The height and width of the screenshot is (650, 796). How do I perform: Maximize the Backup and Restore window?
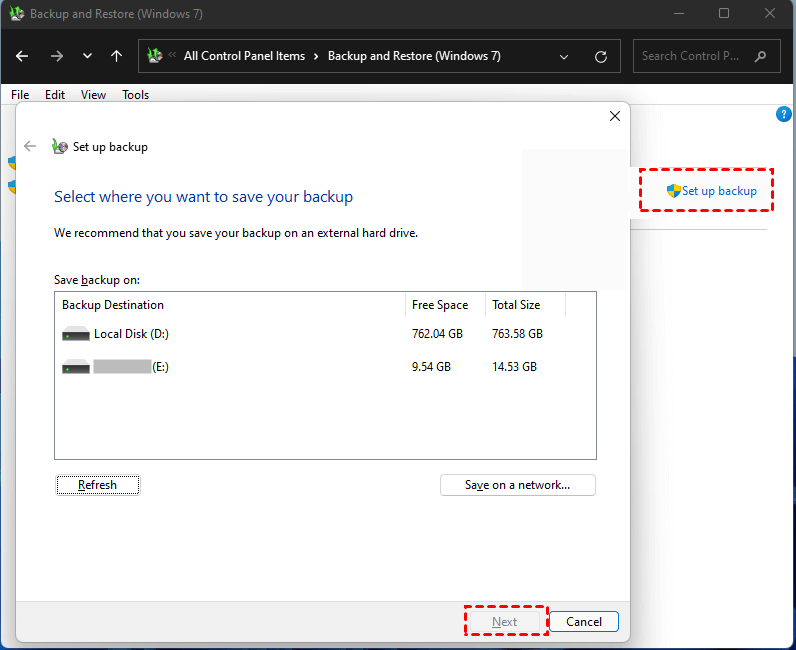point(724,13)
